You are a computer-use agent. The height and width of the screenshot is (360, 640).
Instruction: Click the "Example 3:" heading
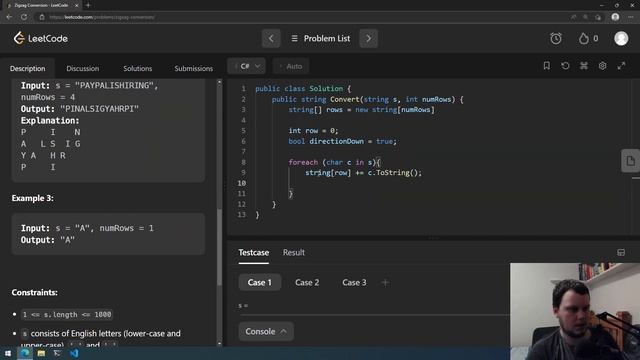tap(33, 198)
